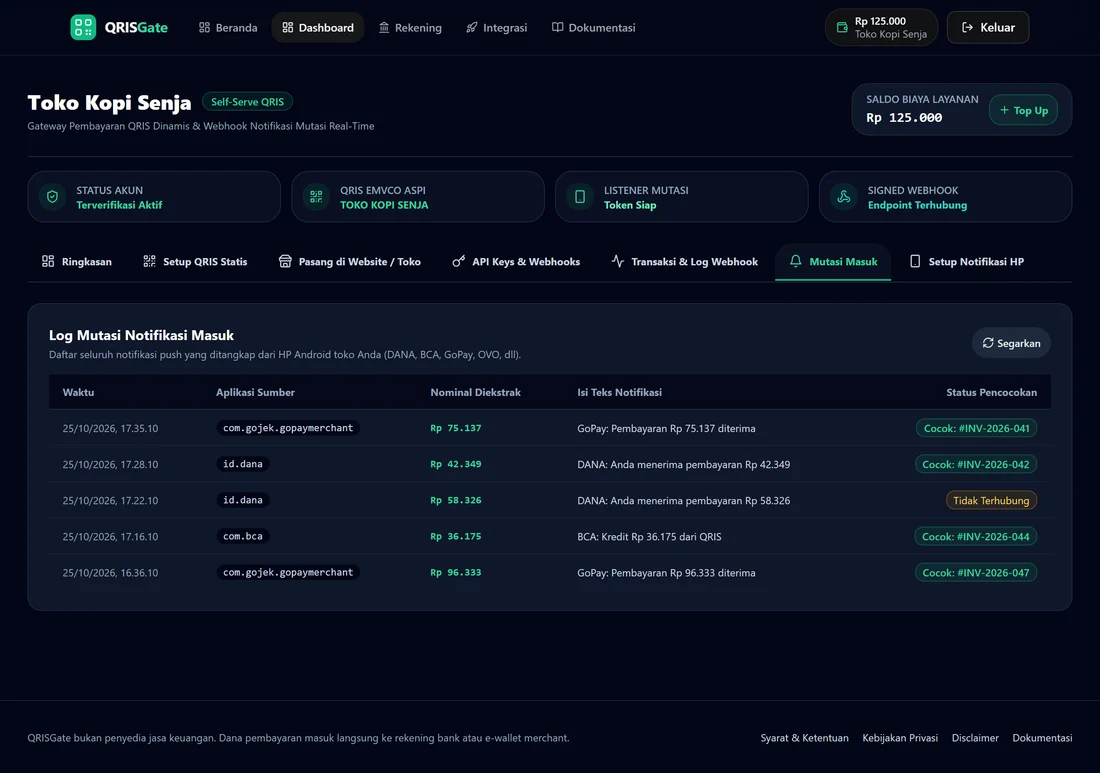The width and height of the screenshot is (1100, 773).
Task: Click the Cocok: #INV-2026-041 status badge
Action: (977, 428)
